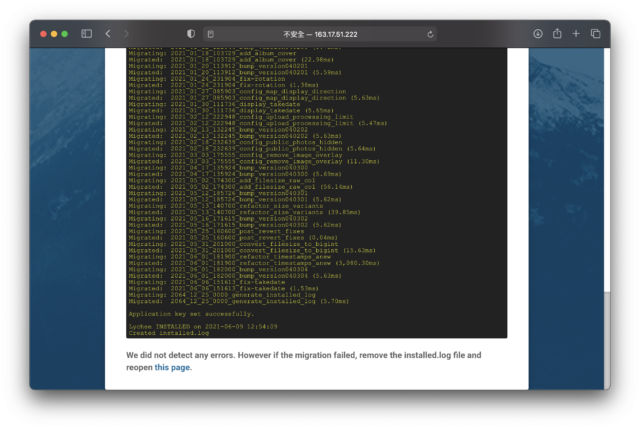Click the 'Migrated: 2021_05_13_140700_refactor_size_variants' line
This screenshot has width=640, height=429.
tap(244, 212)
